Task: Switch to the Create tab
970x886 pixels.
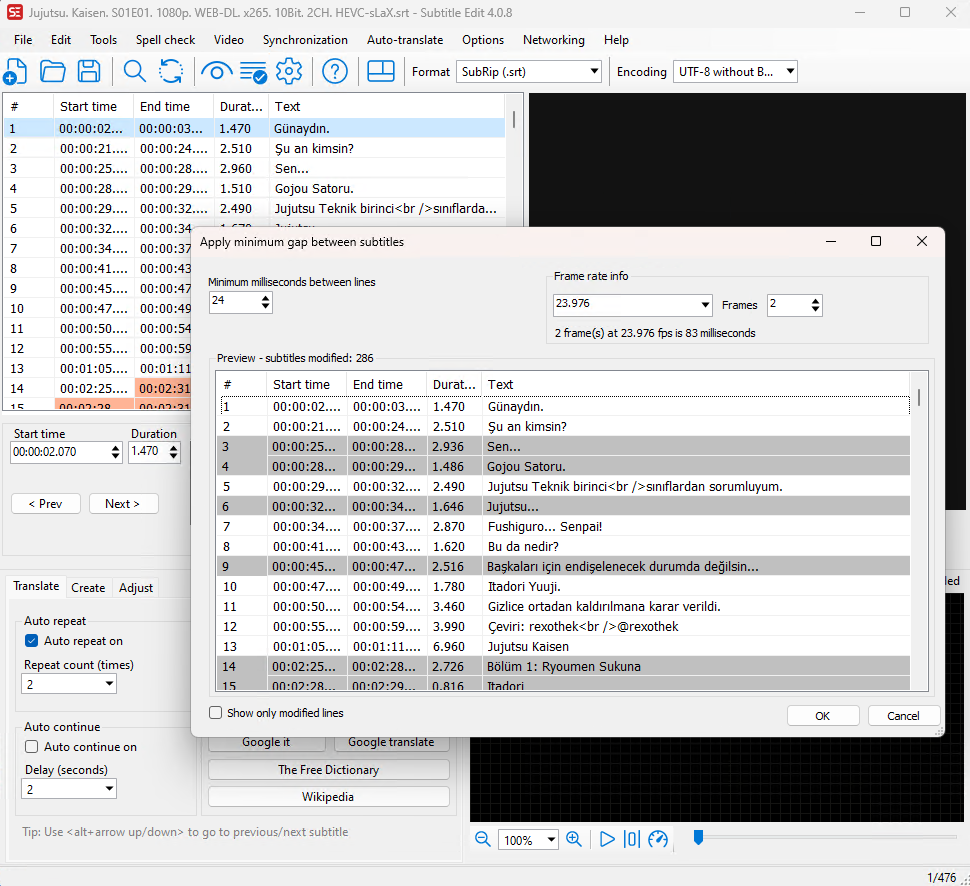Action: click(88, 588)
